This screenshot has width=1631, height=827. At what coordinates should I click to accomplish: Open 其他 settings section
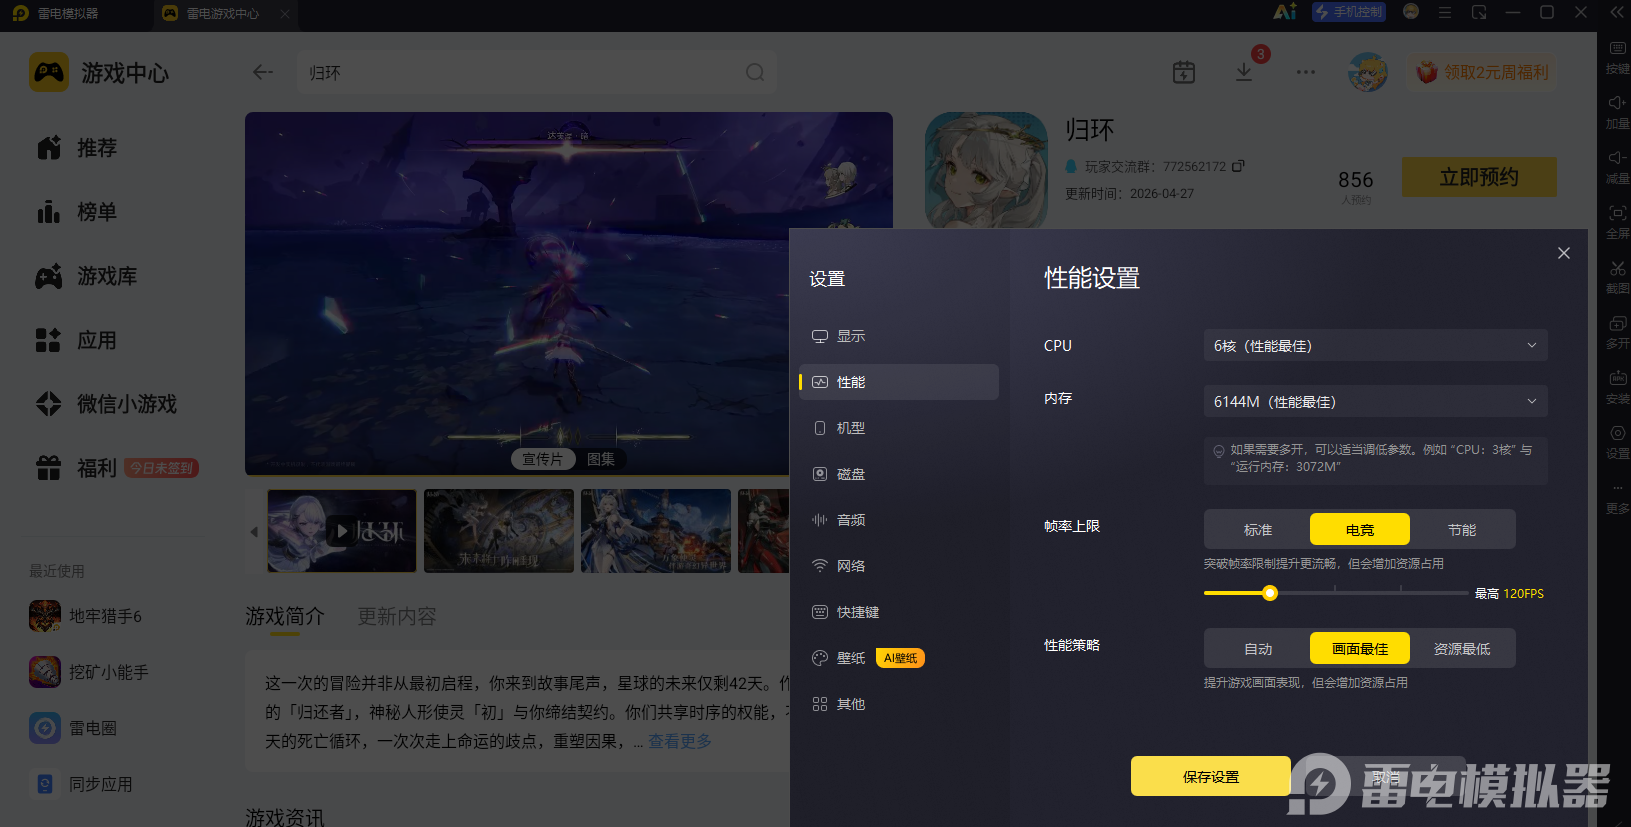(x=899, y=704)
